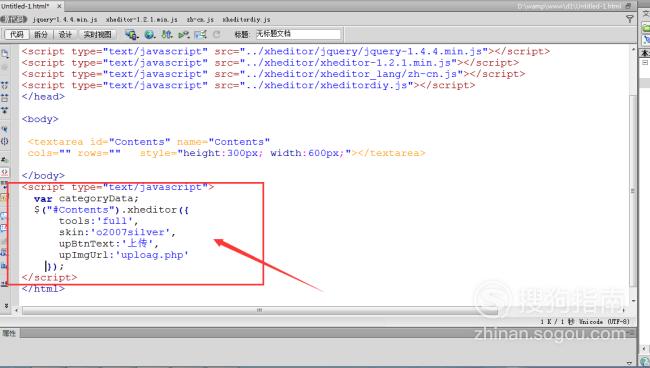Click the code view vertical scroll up arrow

633,49
